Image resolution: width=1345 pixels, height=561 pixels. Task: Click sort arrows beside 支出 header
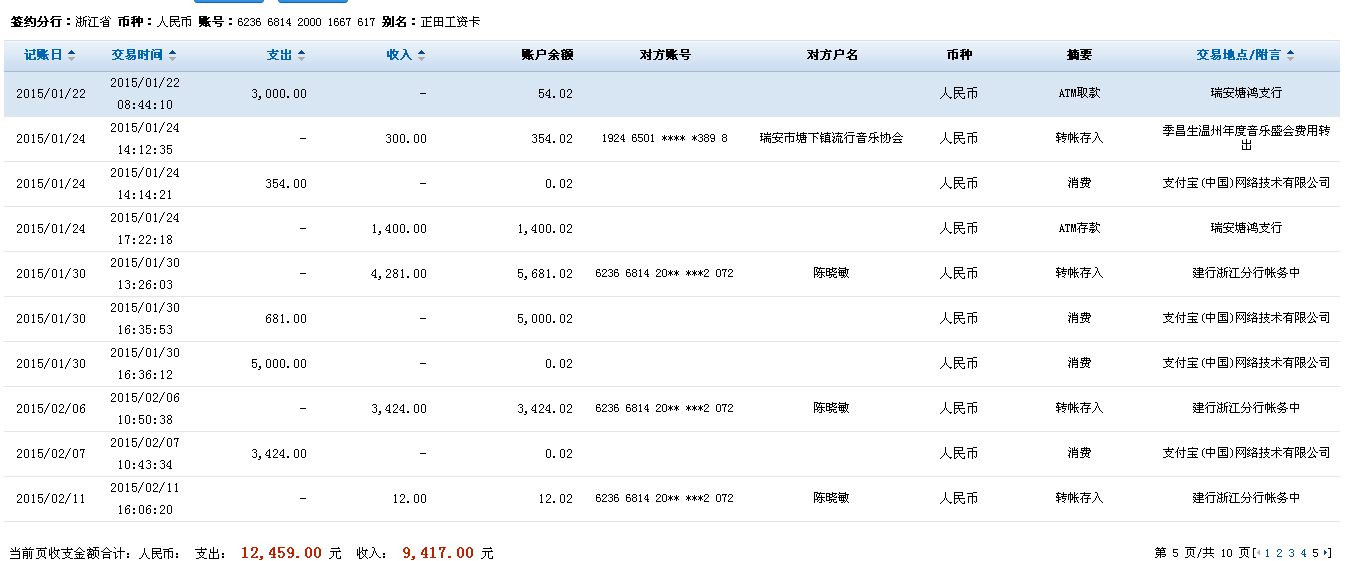(x=302, y=55)
